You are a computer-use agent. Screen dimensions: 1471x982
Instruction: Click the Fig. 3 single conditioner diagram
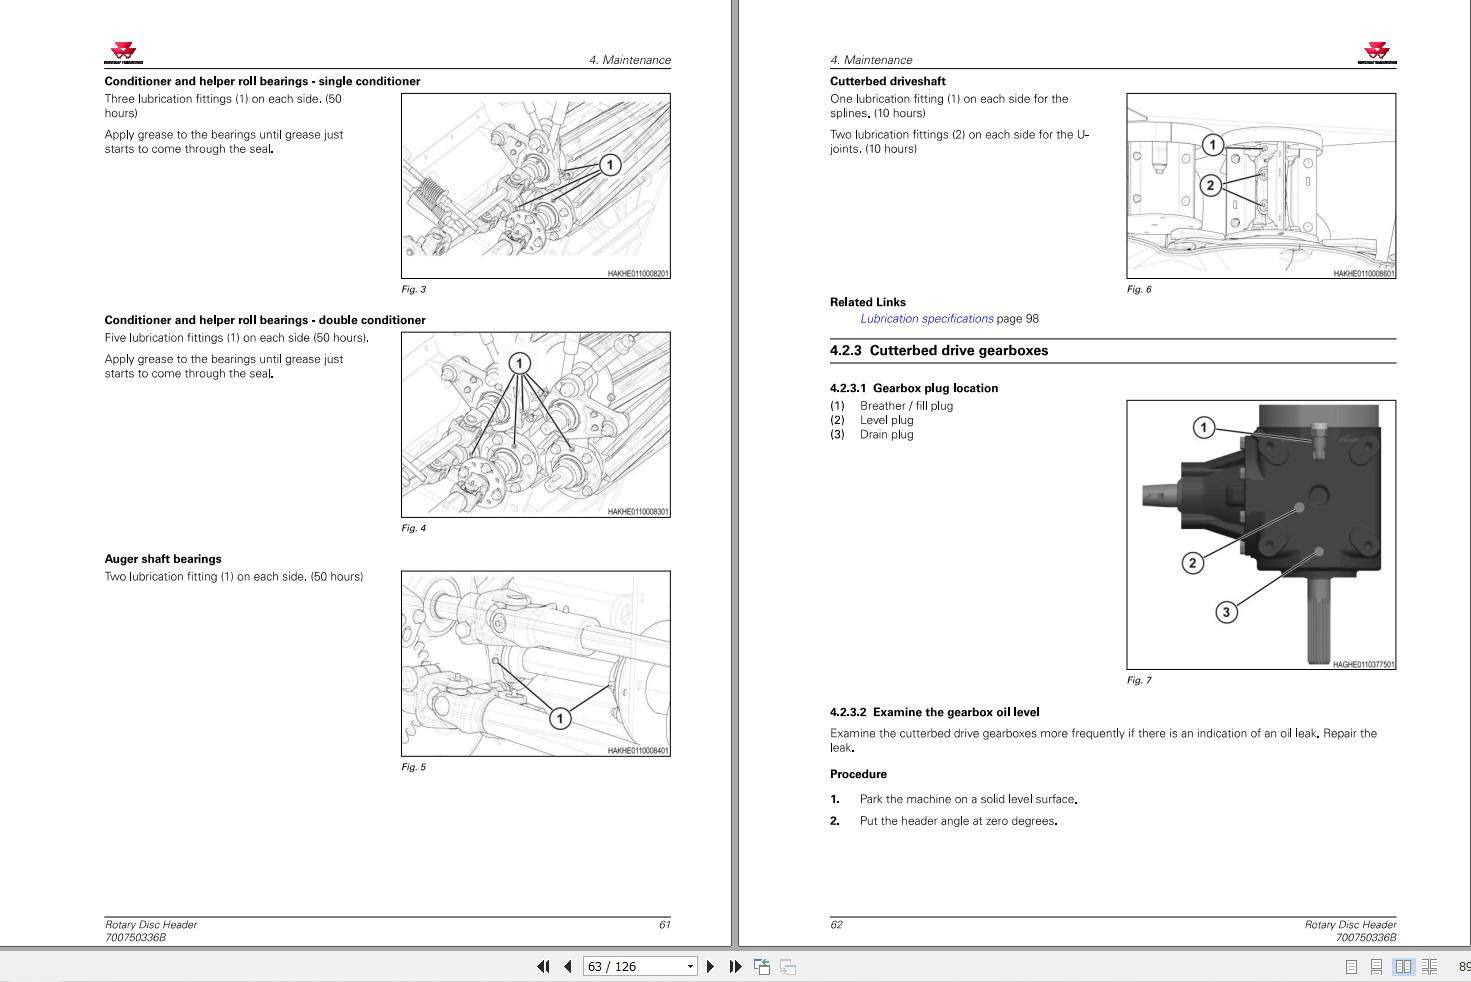(x=536, y=186)
